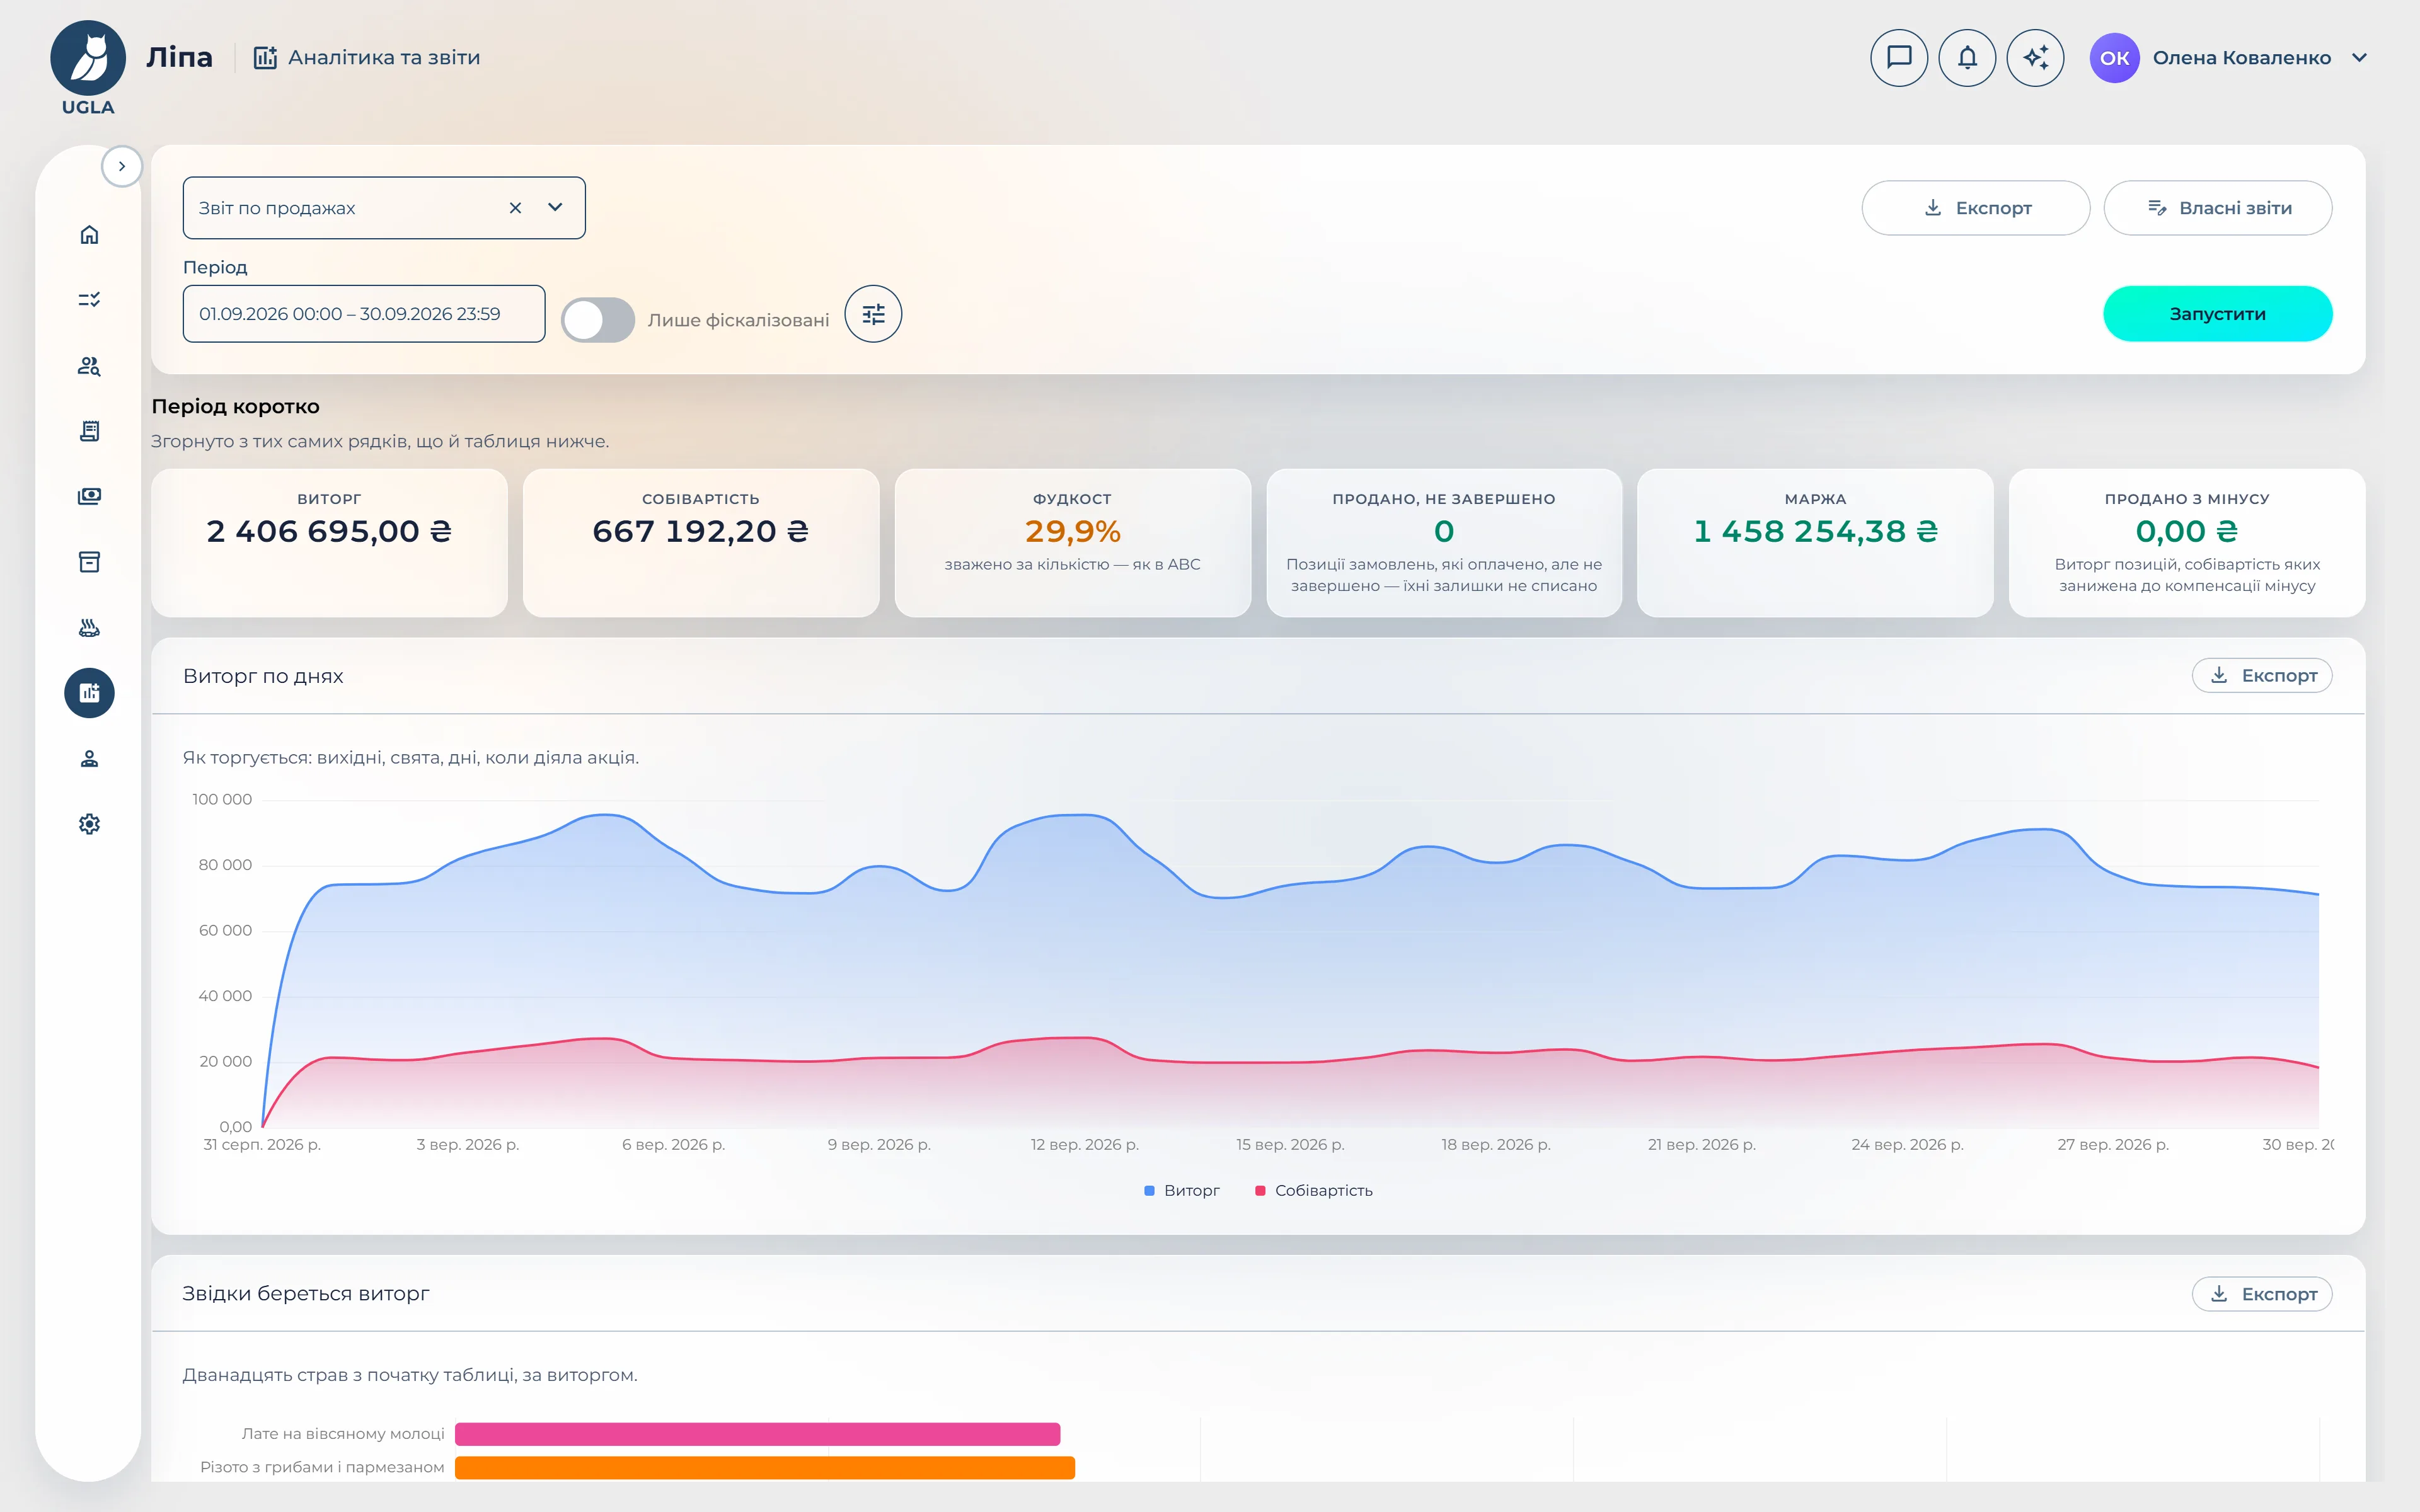Open the chat messages icon
Screen dimensions: 2420x1512
1899,58
